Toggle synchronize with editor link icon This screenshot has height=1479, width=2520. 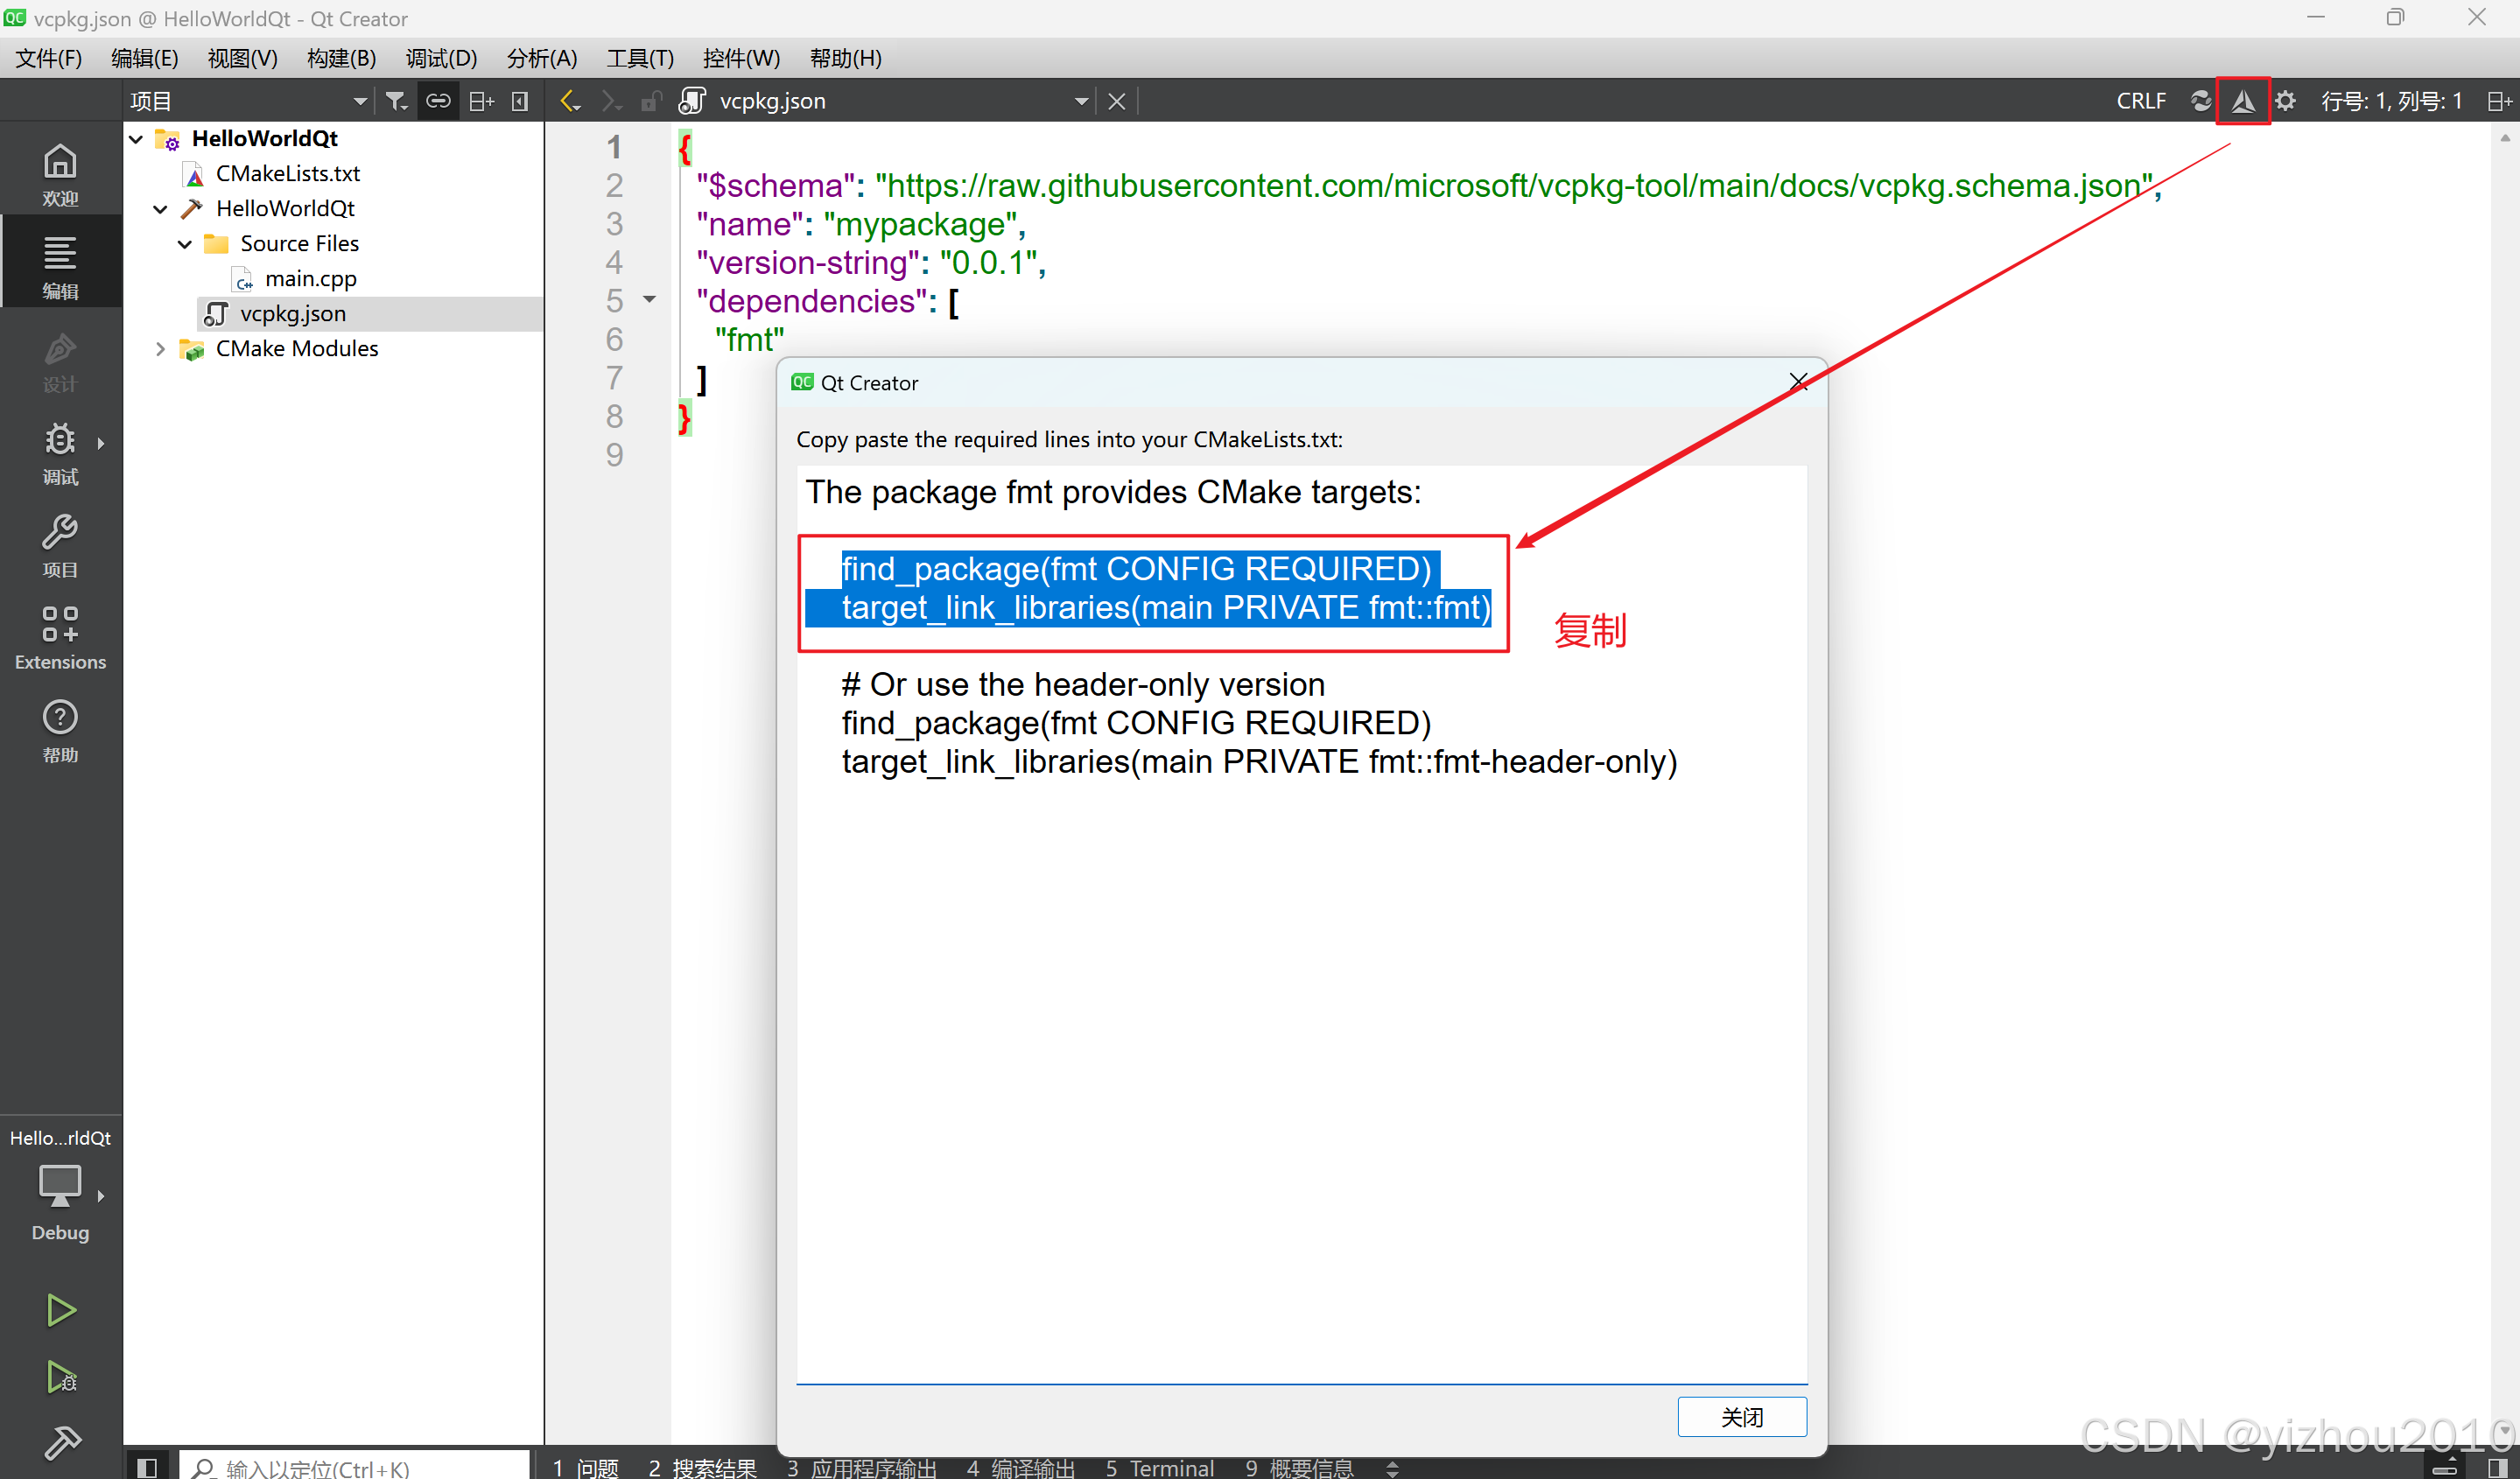pyautogui.click(x=438, y=101)
